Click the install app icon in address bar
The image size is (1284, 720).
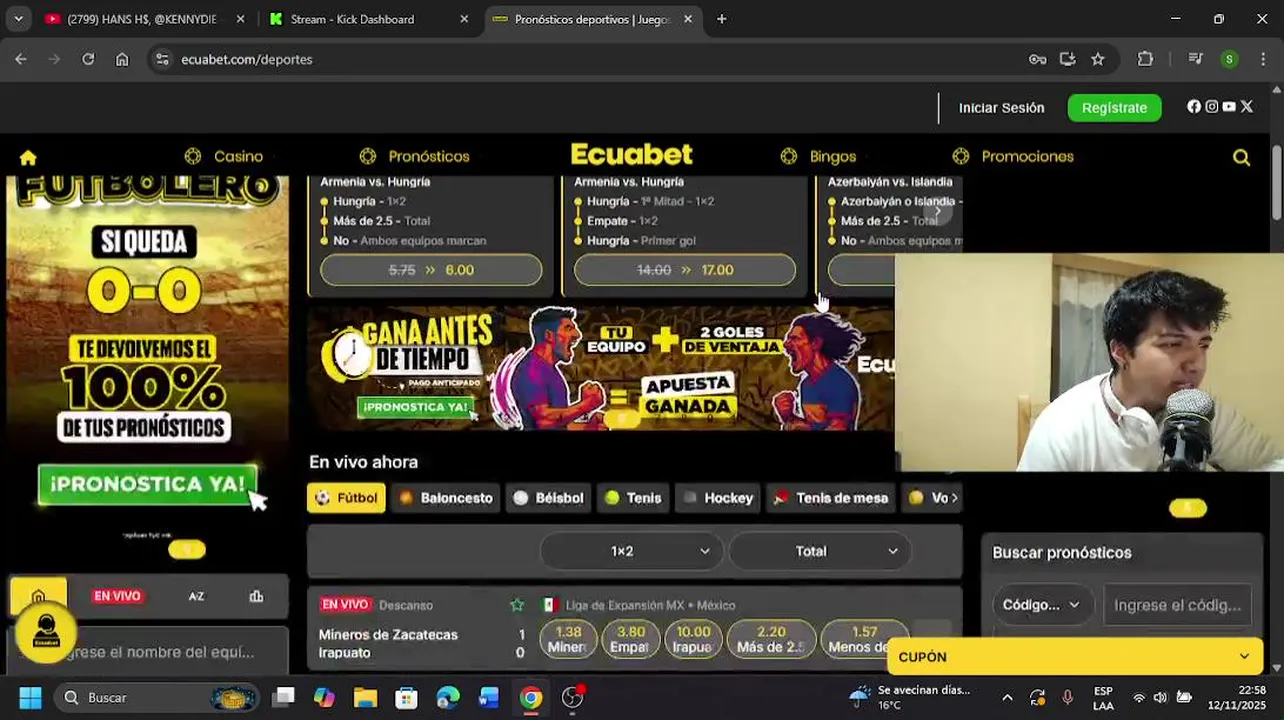[x=1068, y=59]
